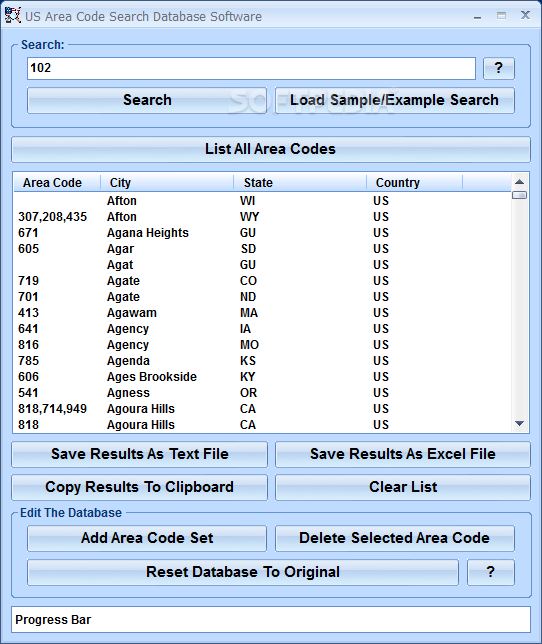542x644 pixels.
Task: Select the Agenda KS row
Action: [263, 361]
